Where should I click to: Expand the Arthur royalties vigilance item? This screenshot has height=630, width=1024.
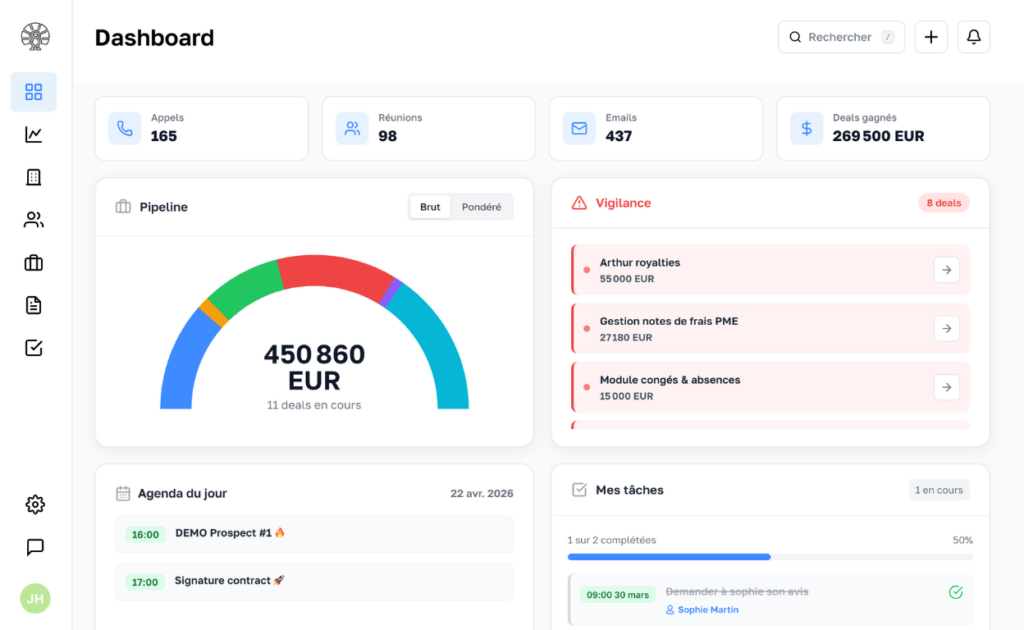coord(946,269)
